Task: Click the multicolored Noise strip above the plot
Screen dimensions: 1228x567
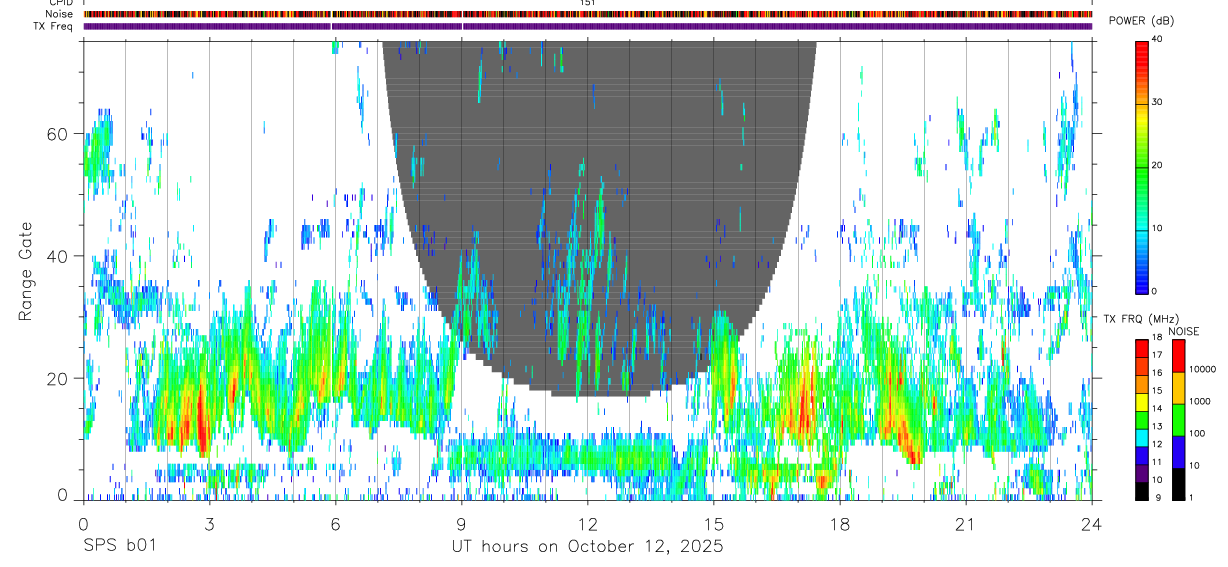Action: click(587, 14)
